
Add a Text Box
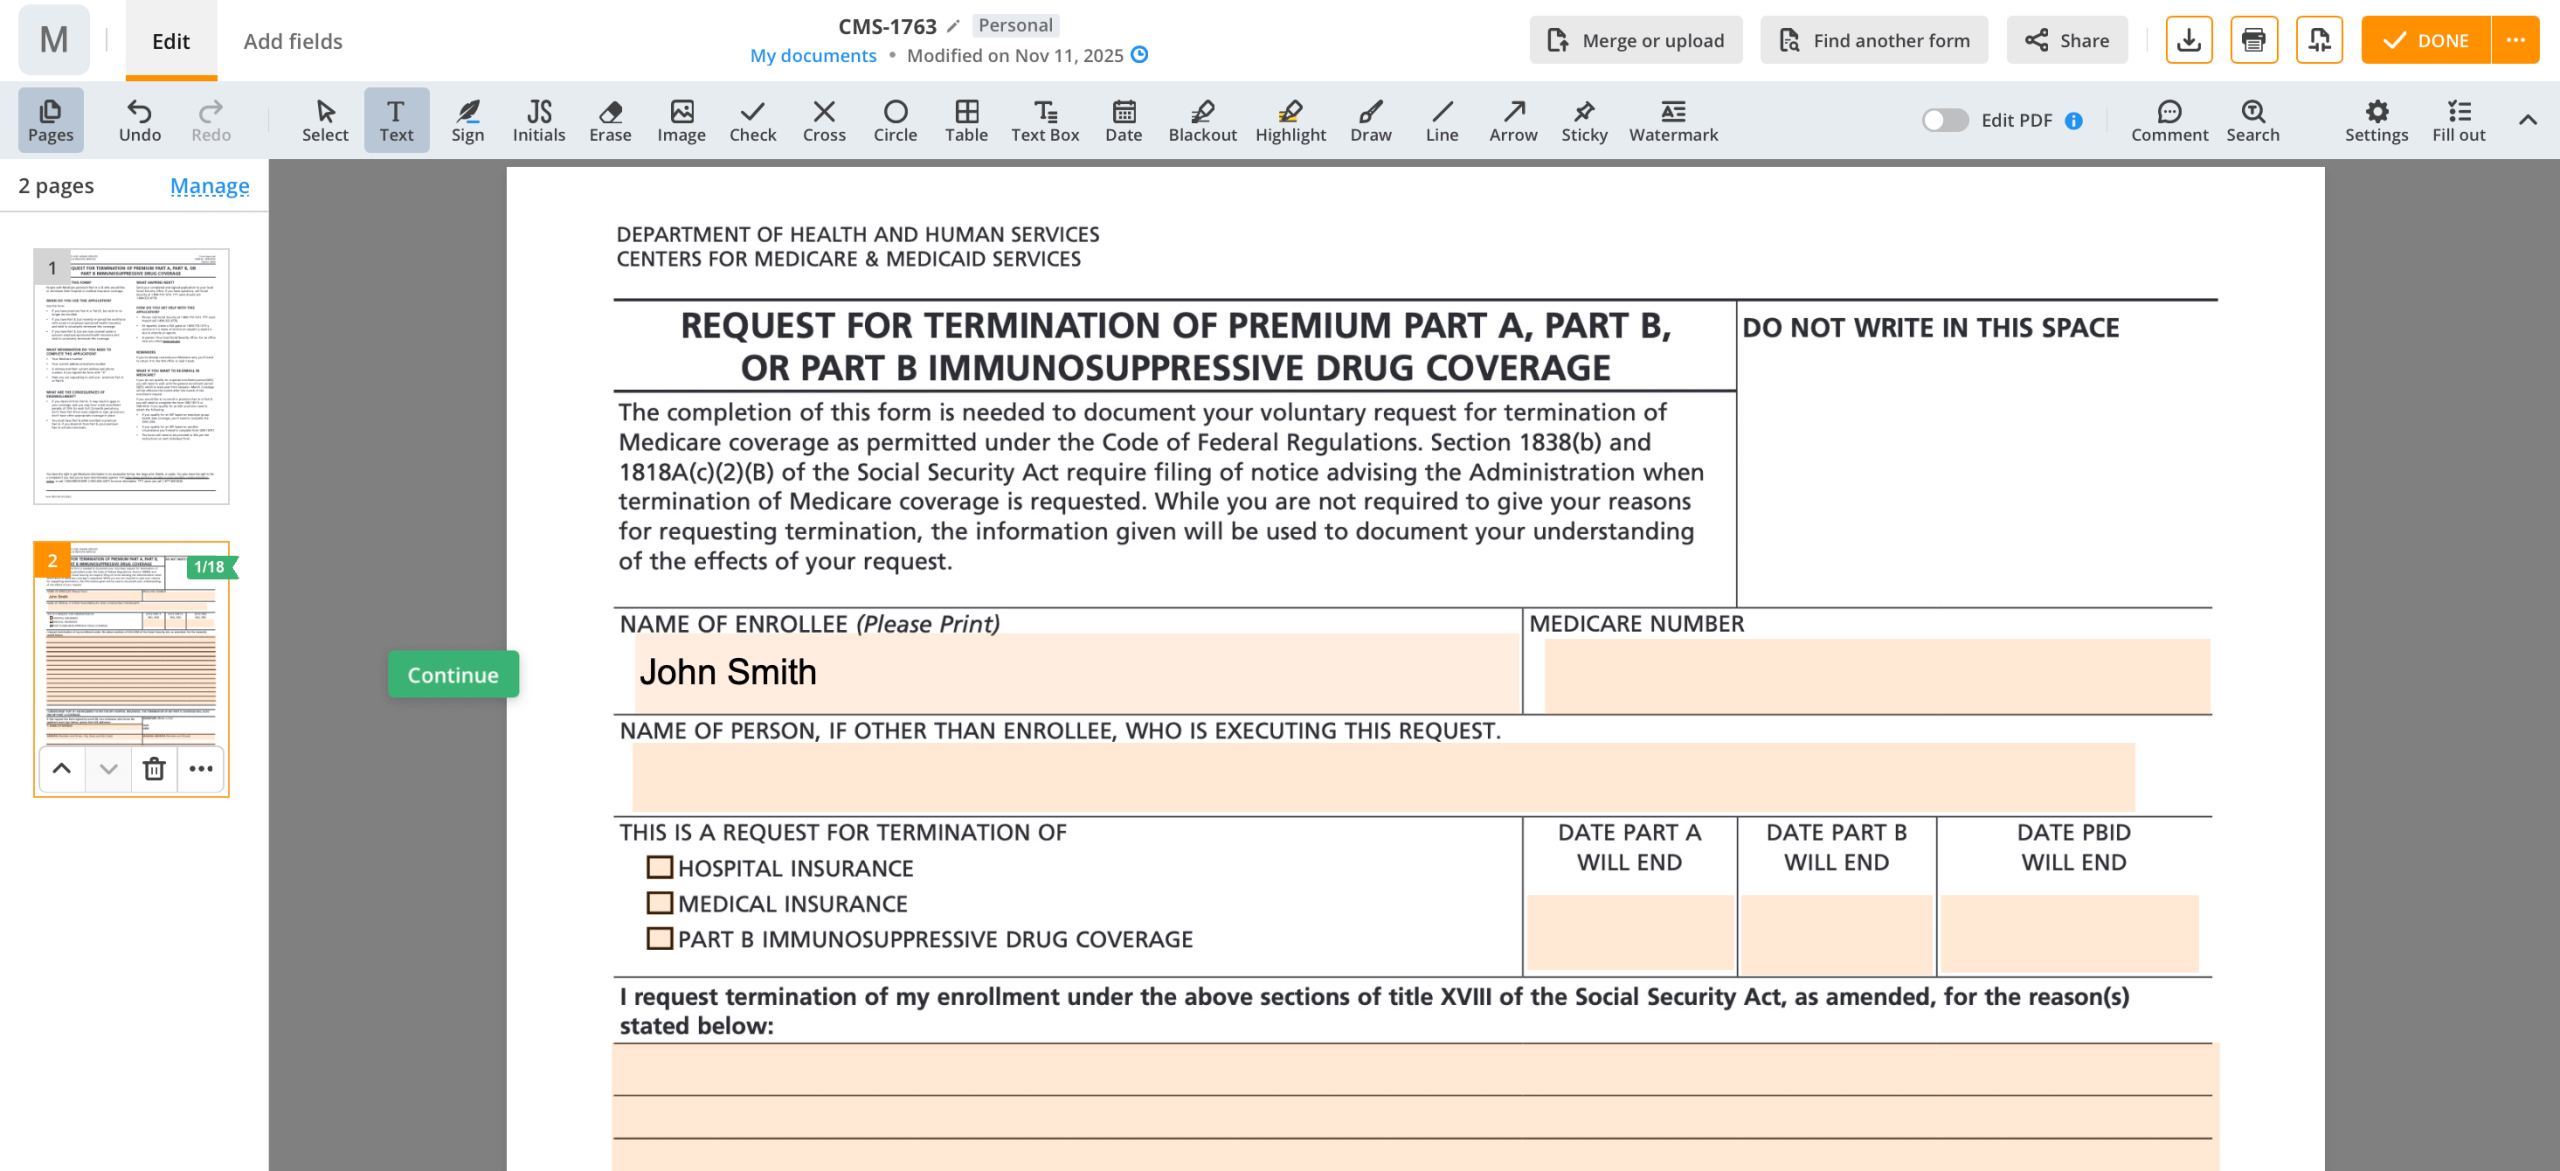pos(1045,120)
